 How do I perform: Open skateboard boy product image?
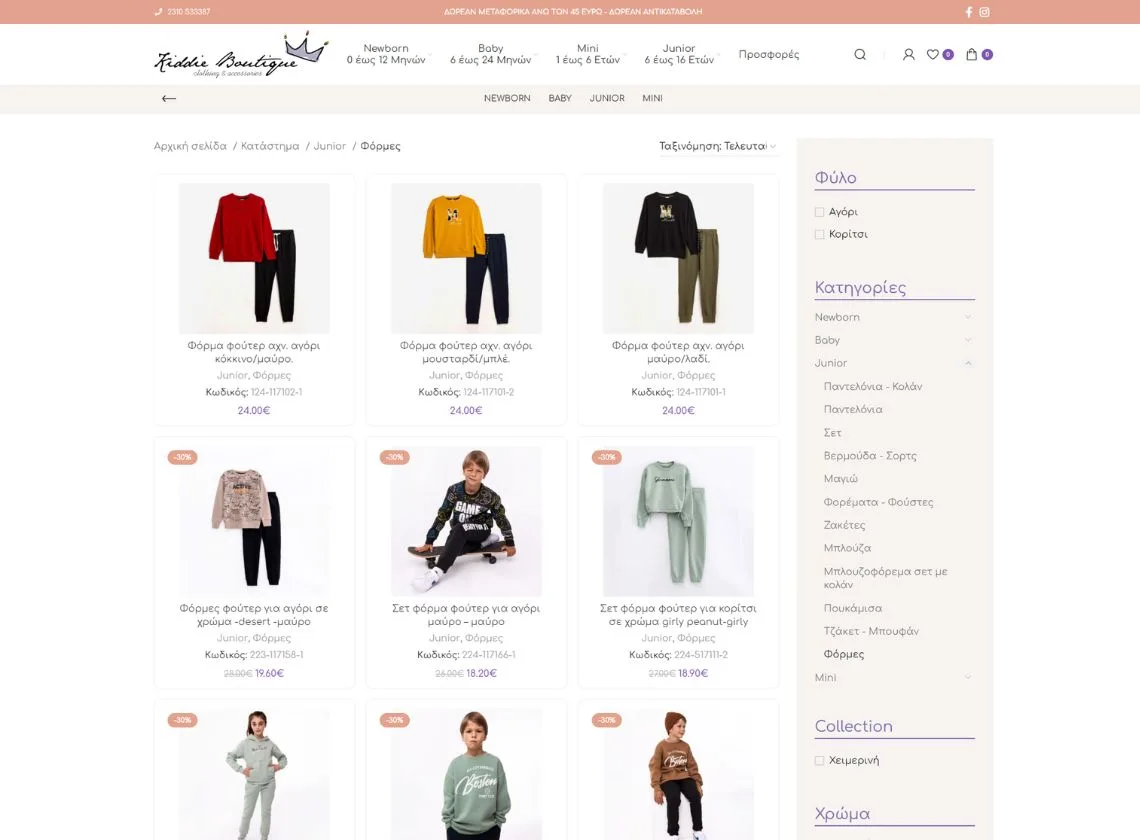[466, 521]
